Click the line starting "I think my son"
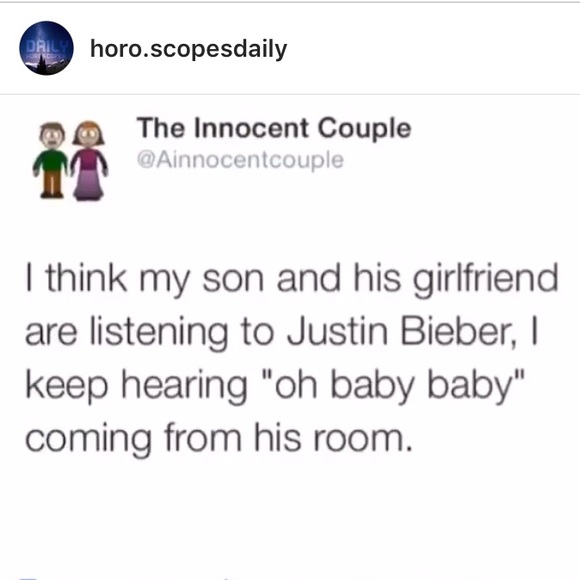 291,280
